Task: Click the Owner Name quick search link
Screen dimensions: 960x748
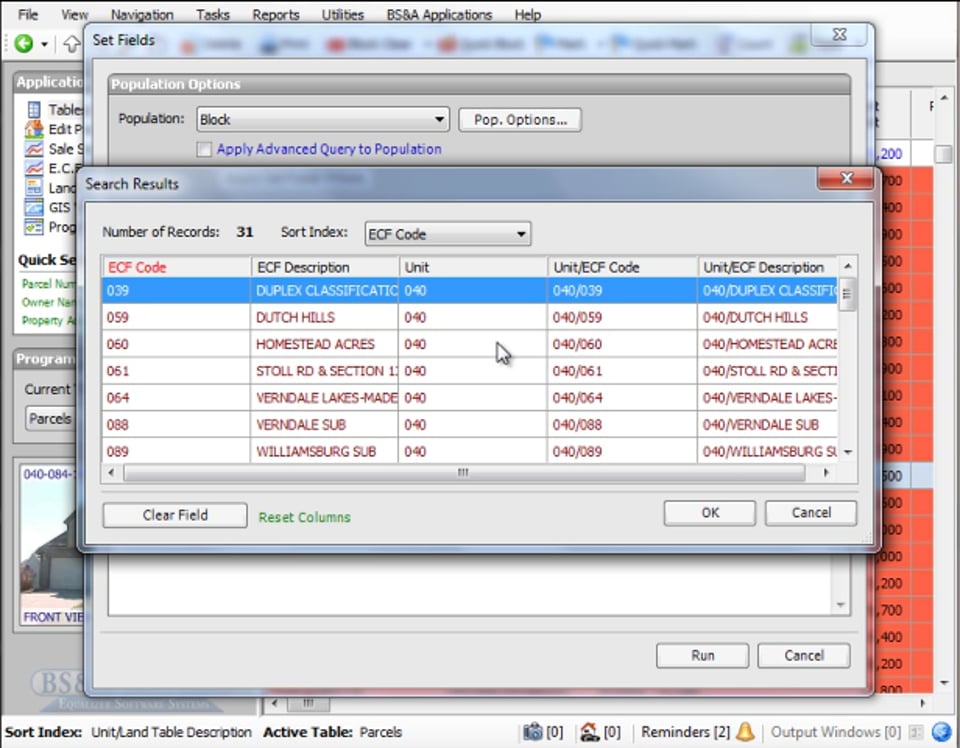Action: click(47, 302)
